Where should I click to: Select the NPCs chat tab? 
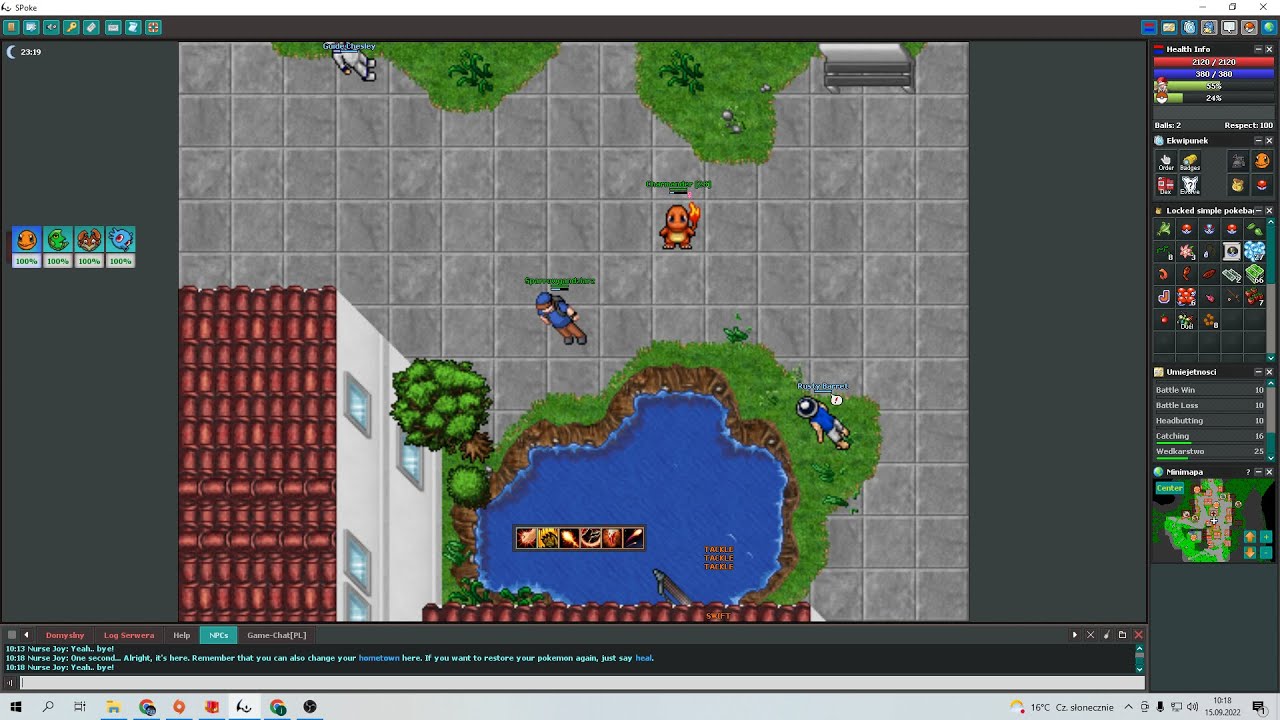point(219,635)
